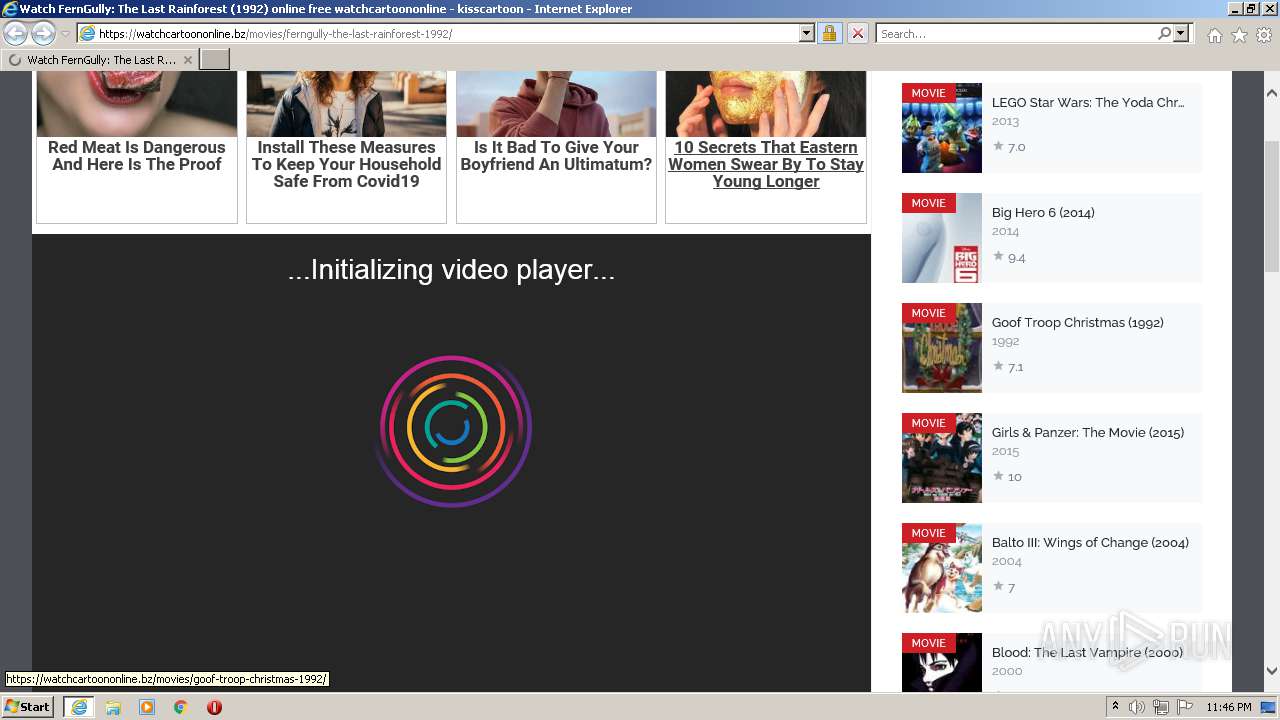The image size is (1280, 720).
Task: Open the Windows Start menu
Action: 28,706
